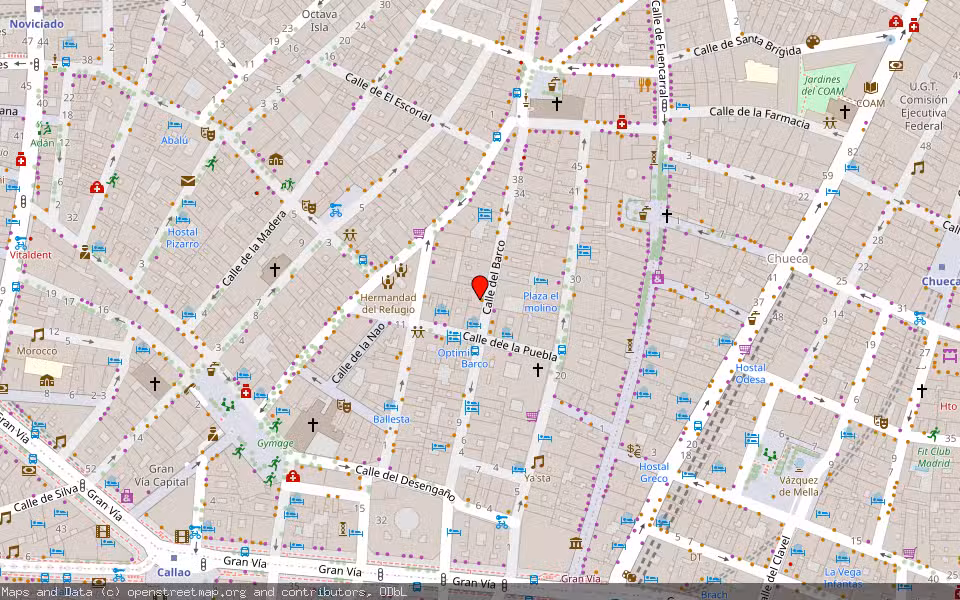This screenshot has width=960, height=600.
Task: Select the Callao metro station square icon
Action: 174,558
